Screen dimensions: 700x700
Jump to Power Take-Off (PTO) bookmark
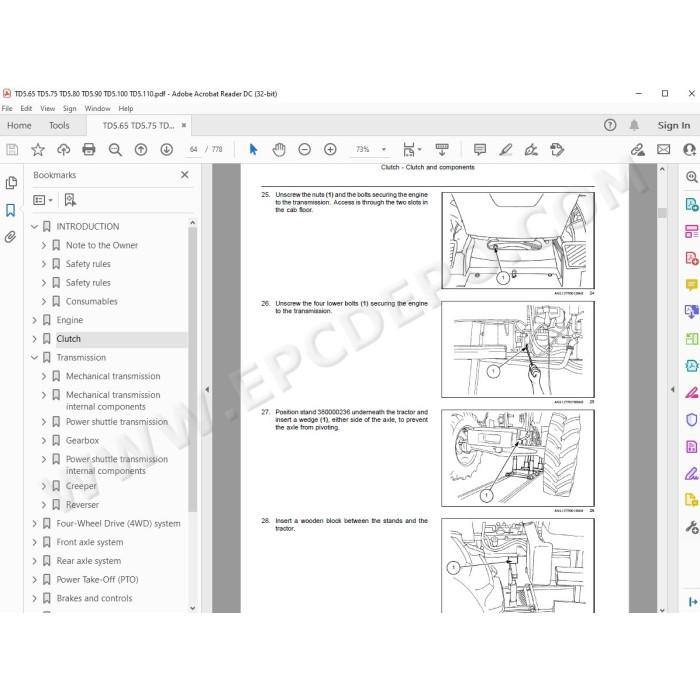(x=97, y=579)
